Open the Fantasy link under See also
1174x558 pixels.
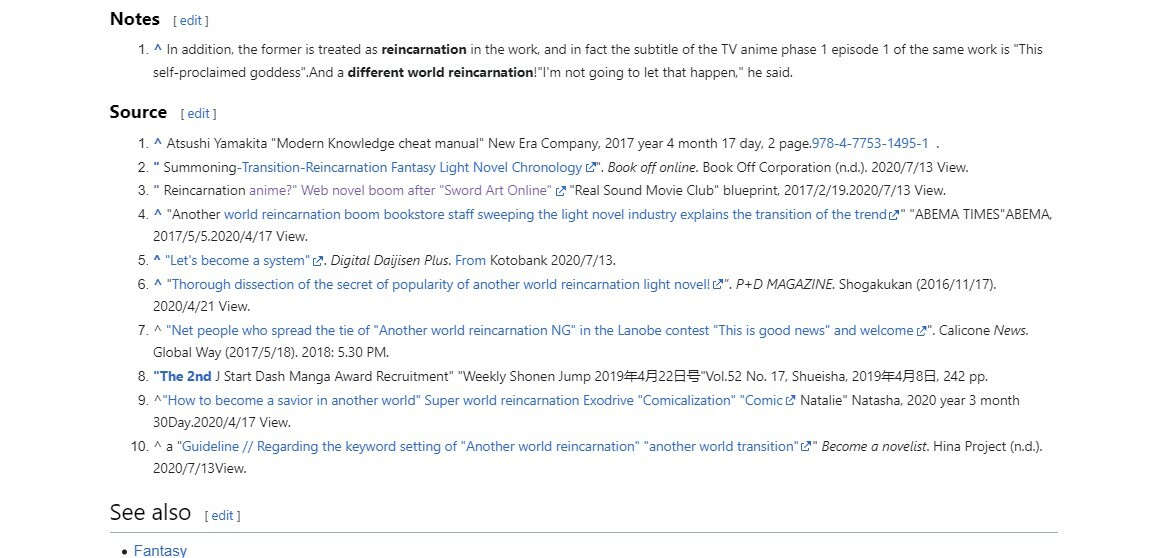(160, 551)
